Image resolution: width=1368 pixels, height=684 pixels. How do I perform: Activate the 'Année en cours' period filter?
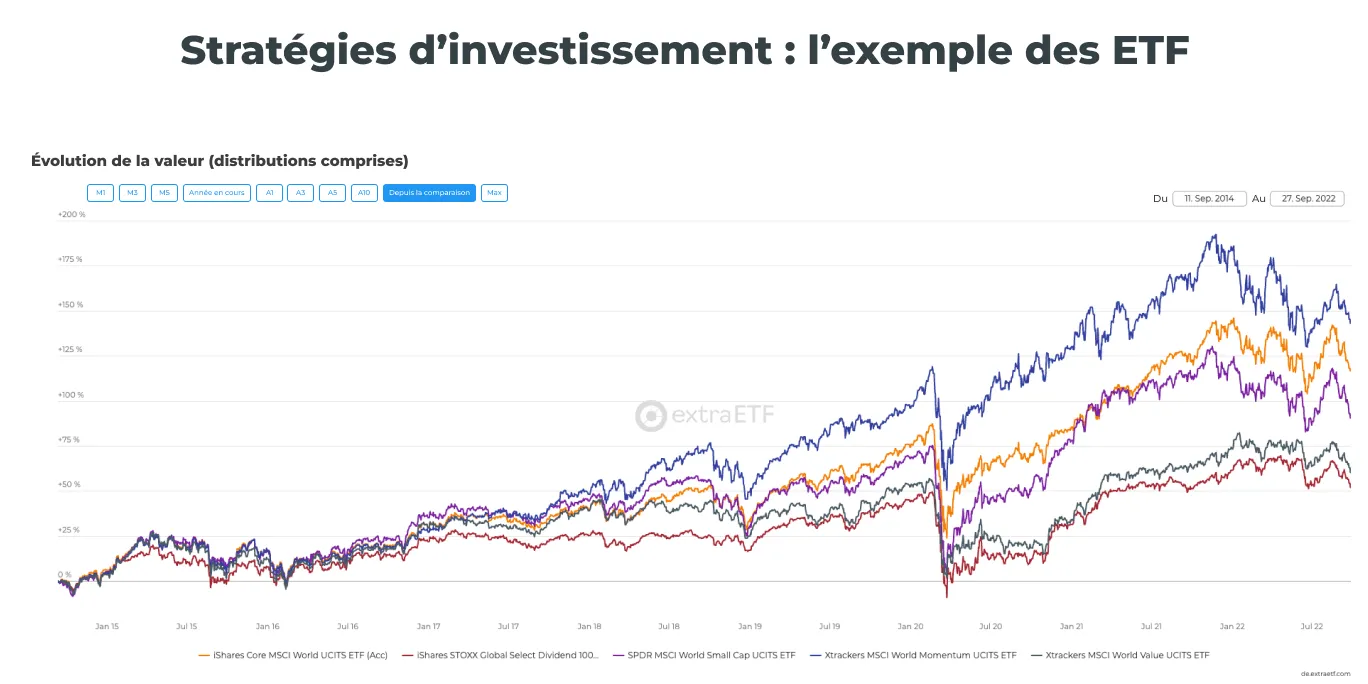pos(216,192)
